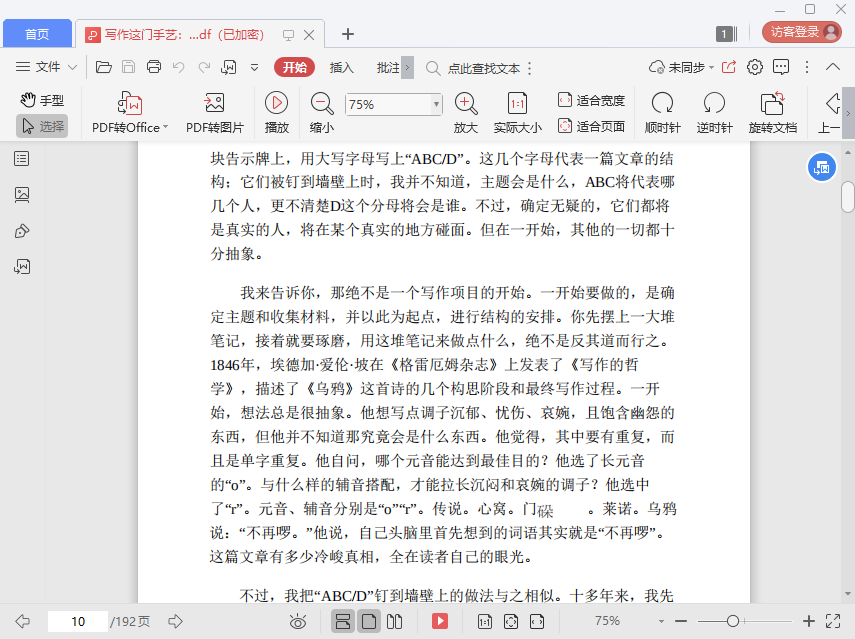This screenshot has height=639, width=855.
Task: Open more options vertical dots menu
Action: coord(807,67)
